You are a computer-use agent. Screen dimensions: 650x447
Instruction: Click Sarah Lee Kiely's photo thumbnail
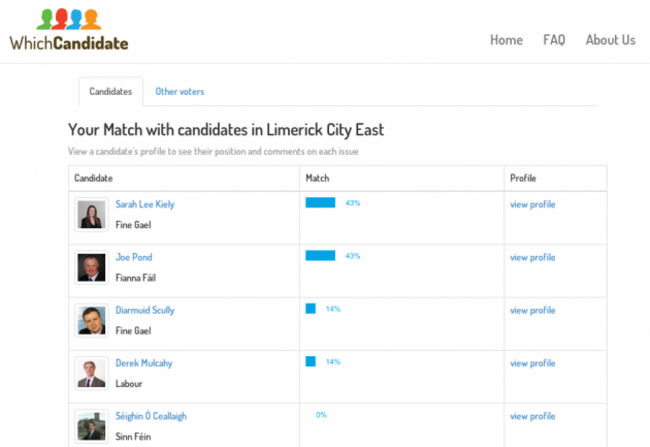click(92, 214)
